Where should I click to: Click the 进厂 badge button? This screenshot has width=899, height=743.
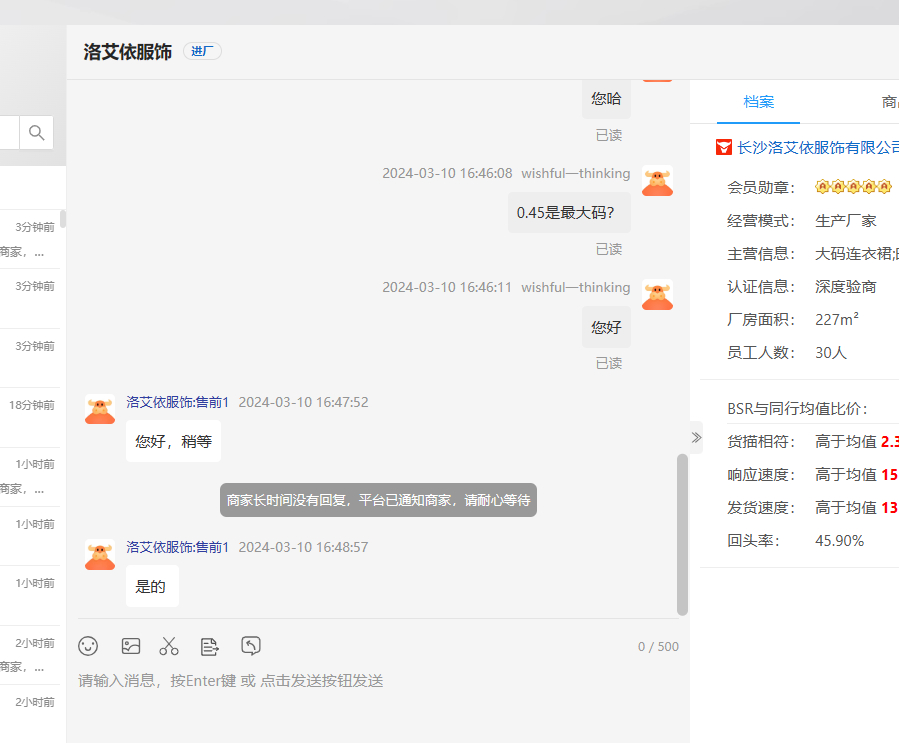(202, 51)
